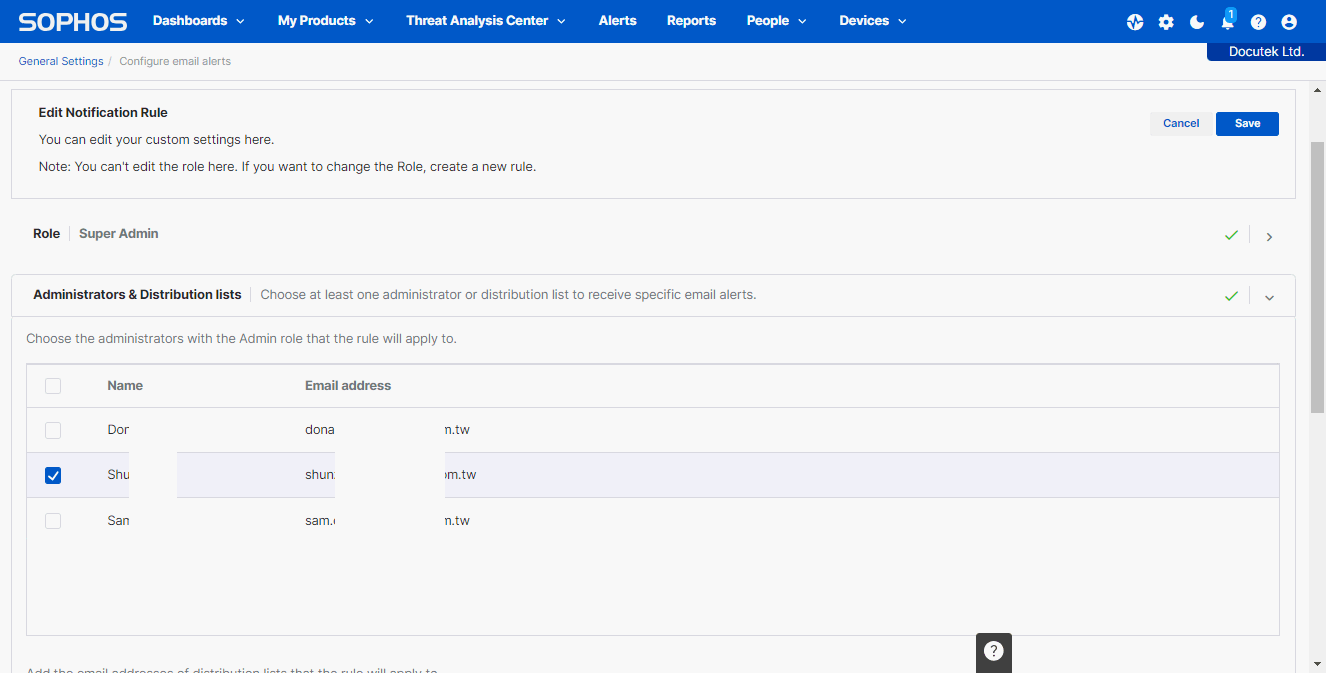The width and height of the screenshot is (1326, 673).
Task: Open Threat Analysis Center dropdown
Action: click(486, 21)
